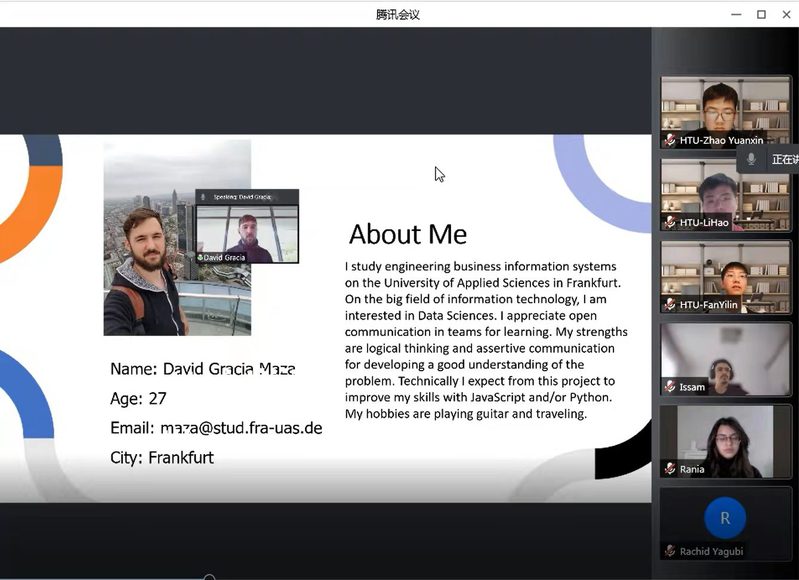Click the muted mic icon beside HTU-LiHao
799x580 pixels.
click(x=670, y=223)
